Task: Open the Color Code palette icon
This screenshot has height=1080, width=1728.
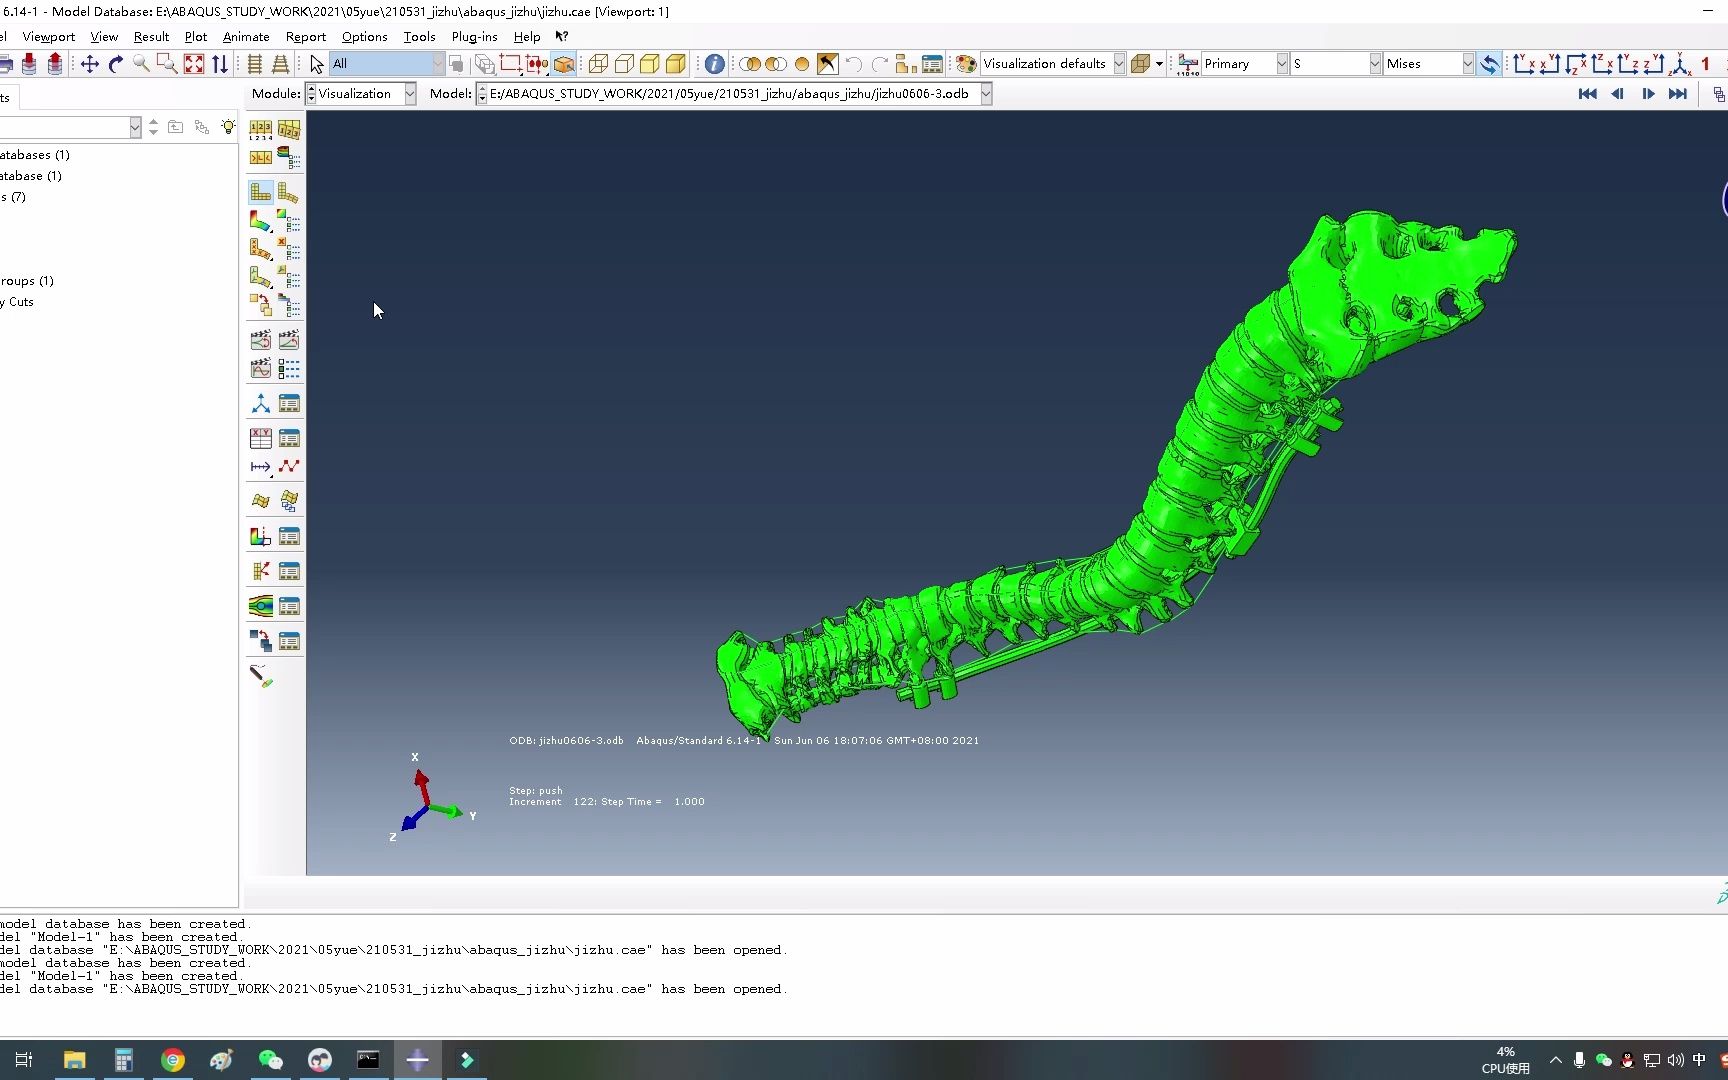Action: [965, 64]
